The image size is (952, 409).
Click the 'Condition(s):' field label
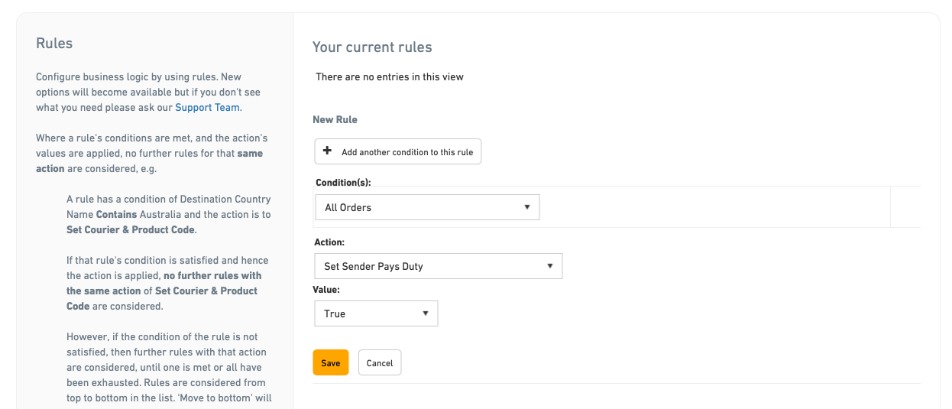(x=341, y=182)
